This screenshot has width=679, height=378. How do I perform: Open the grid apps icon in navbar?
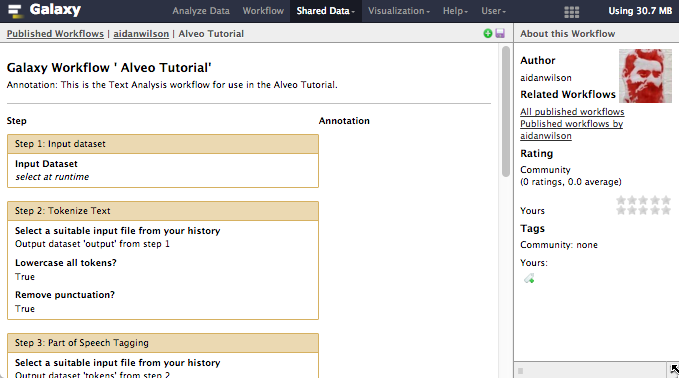tap(572, 12)
